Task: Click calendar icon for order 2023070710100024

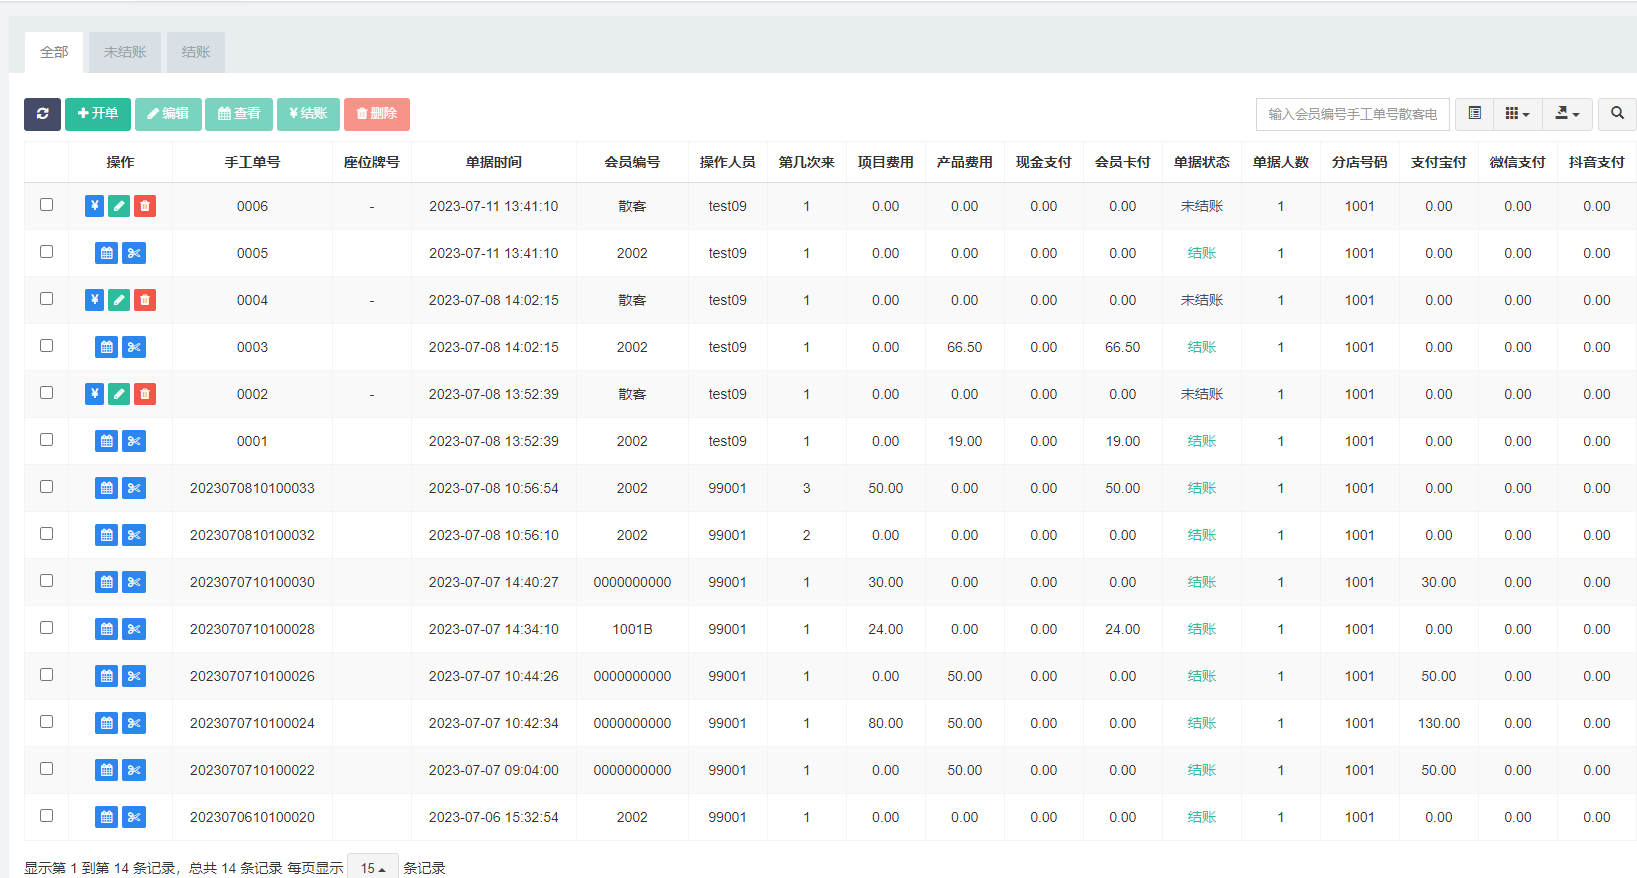Action: click(x=107, y=723)
